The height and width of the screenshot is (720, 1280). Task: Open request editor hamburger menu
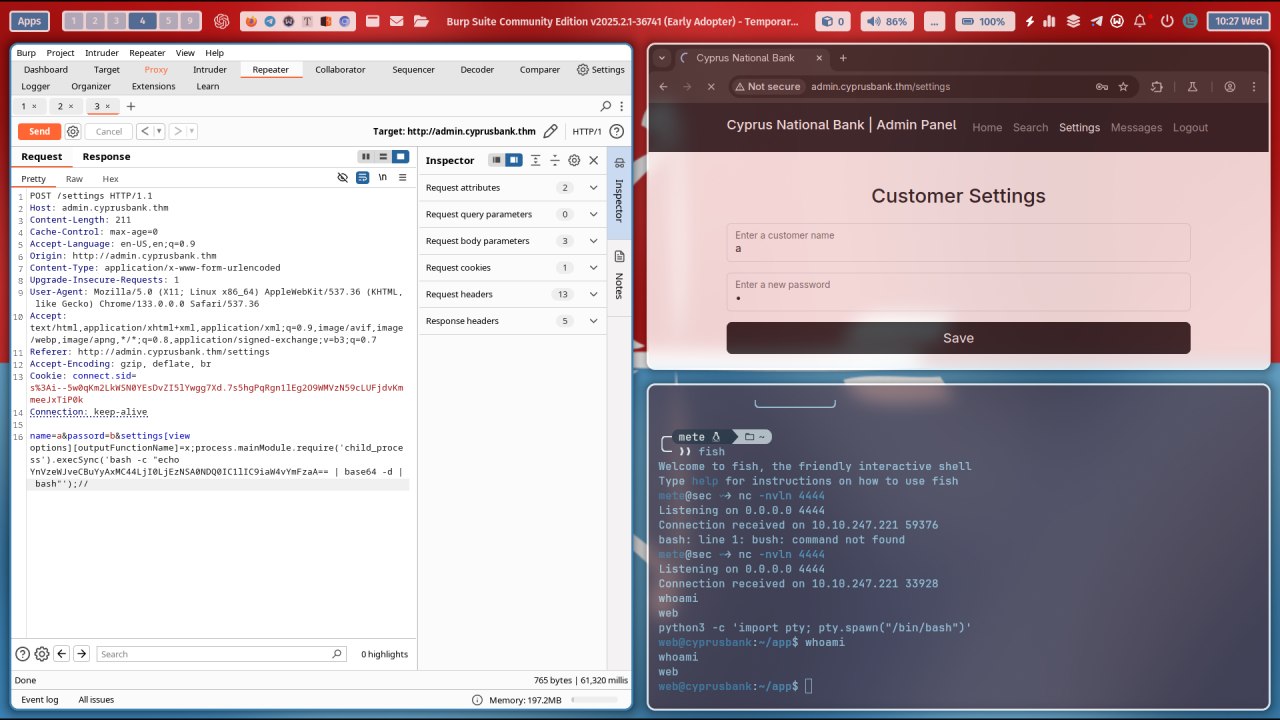click(x=402, y=177)
